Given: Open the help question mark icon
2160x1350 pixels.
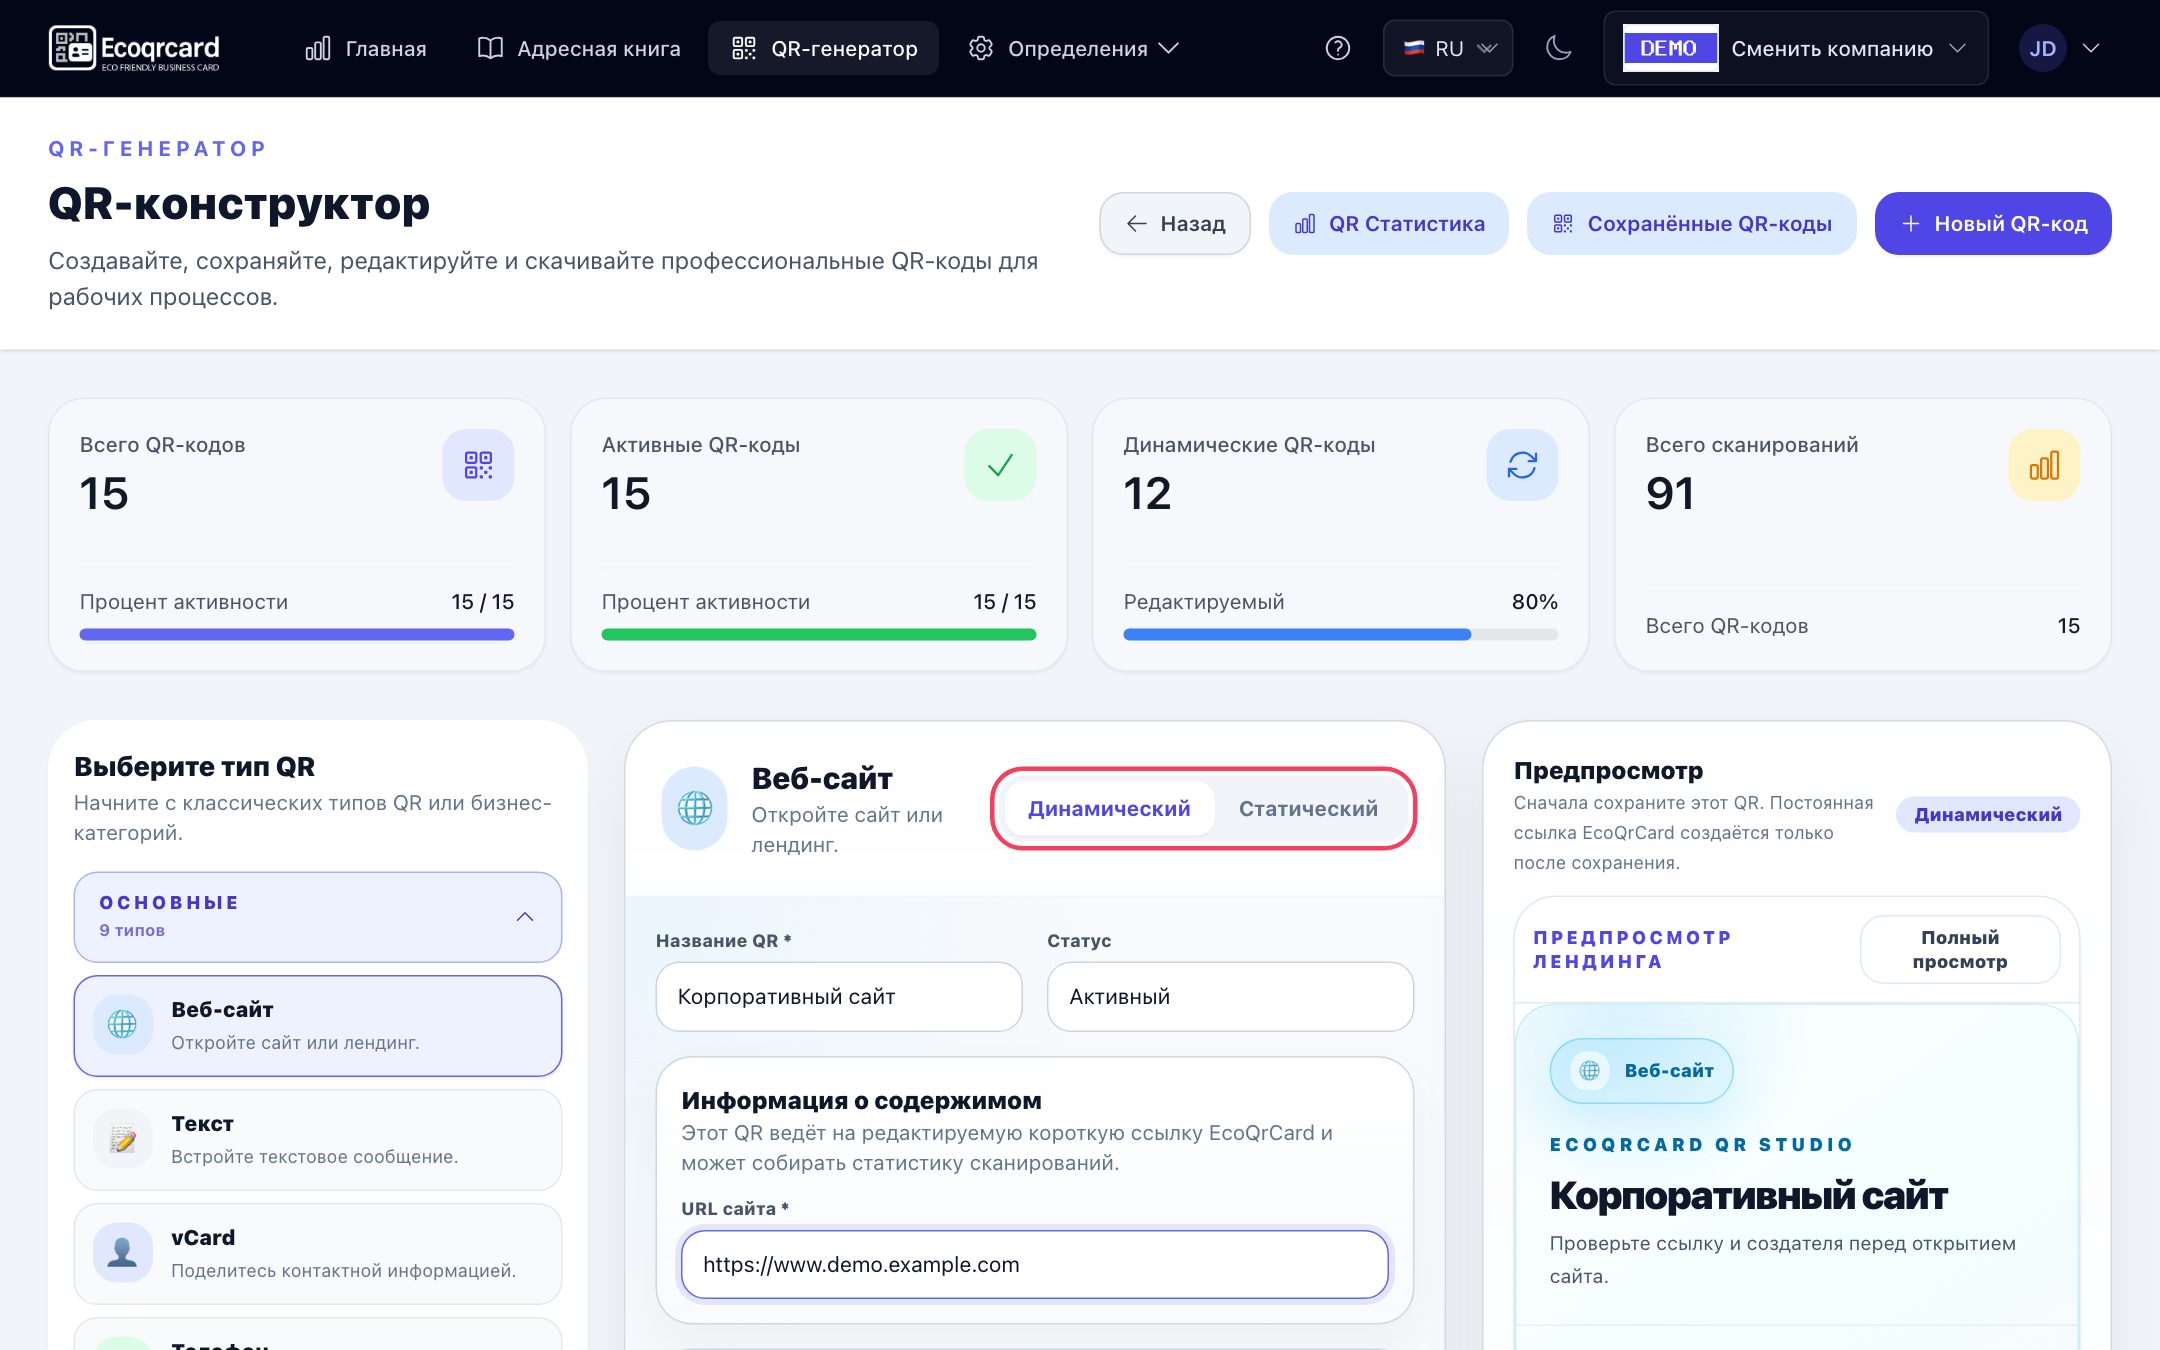Looking at the screenshot, I should tap(1337, 48).
